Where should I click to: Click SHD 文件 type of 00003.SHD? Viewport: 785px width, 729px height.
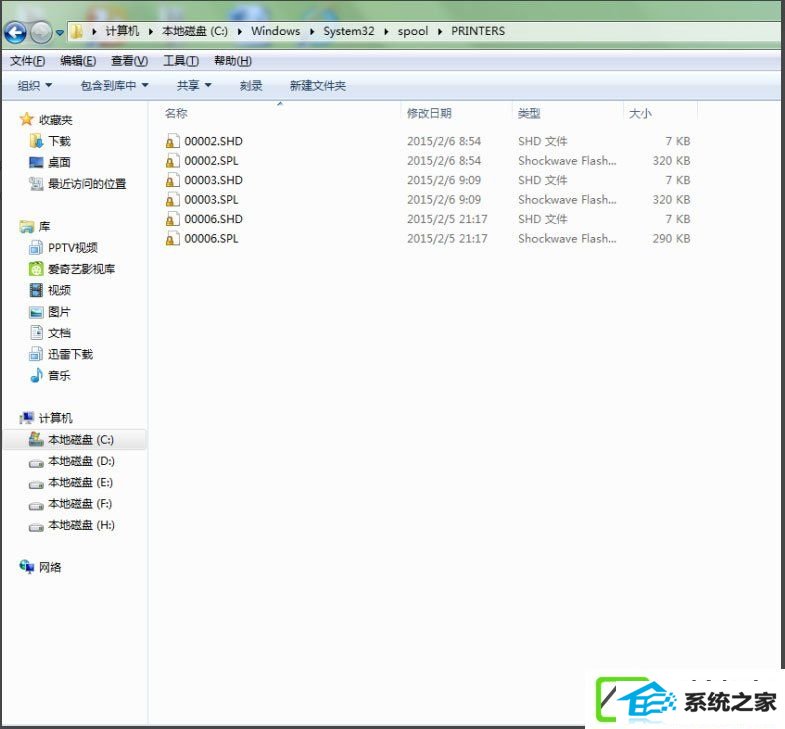543,180
